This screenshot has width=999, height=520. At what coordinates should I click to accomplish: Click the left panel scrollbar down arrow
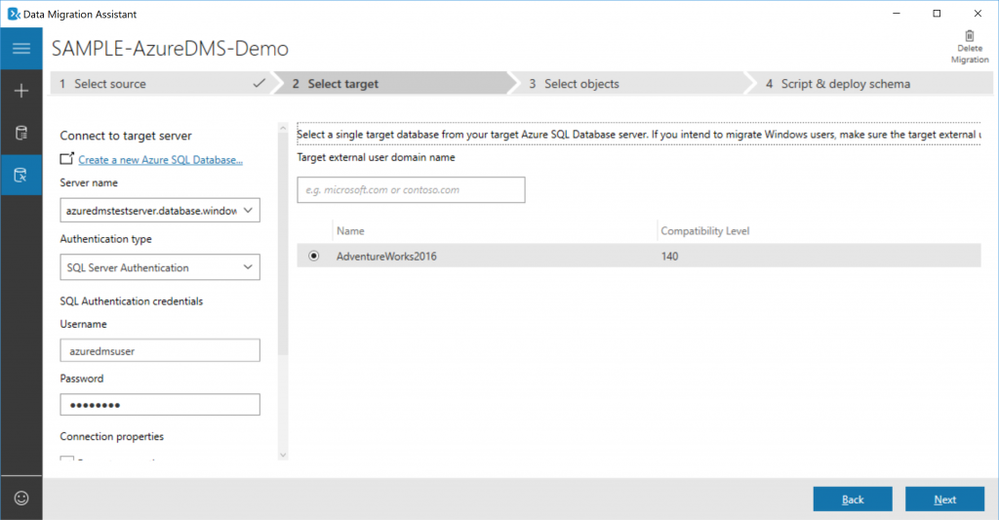283,455
